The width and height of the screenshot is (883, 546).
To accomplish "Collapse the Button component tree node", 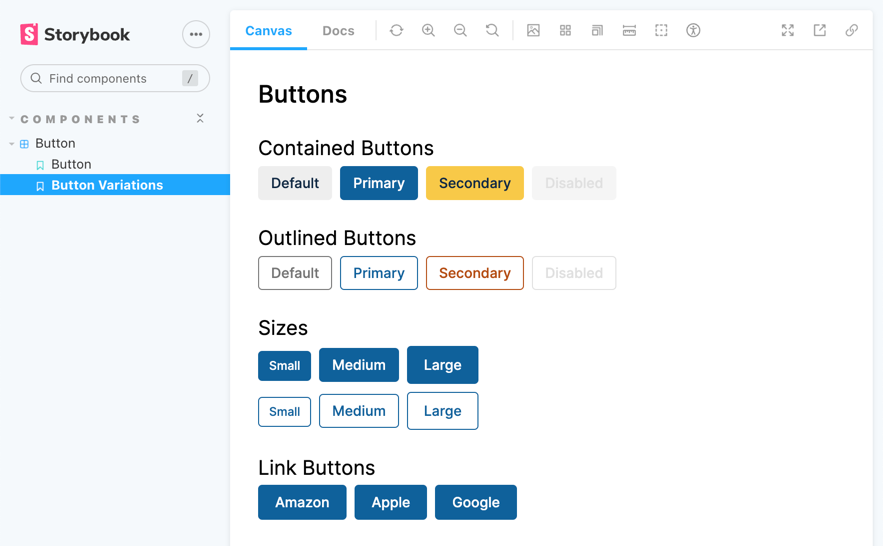I will coord(12,144).
